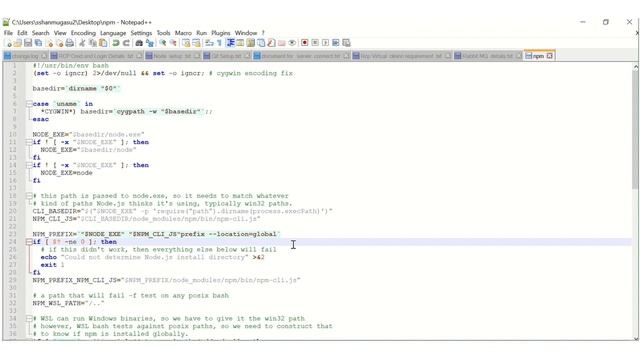Toggle word wrap in toolbar
Screen dimensions: 640x360
pos(209,43)
